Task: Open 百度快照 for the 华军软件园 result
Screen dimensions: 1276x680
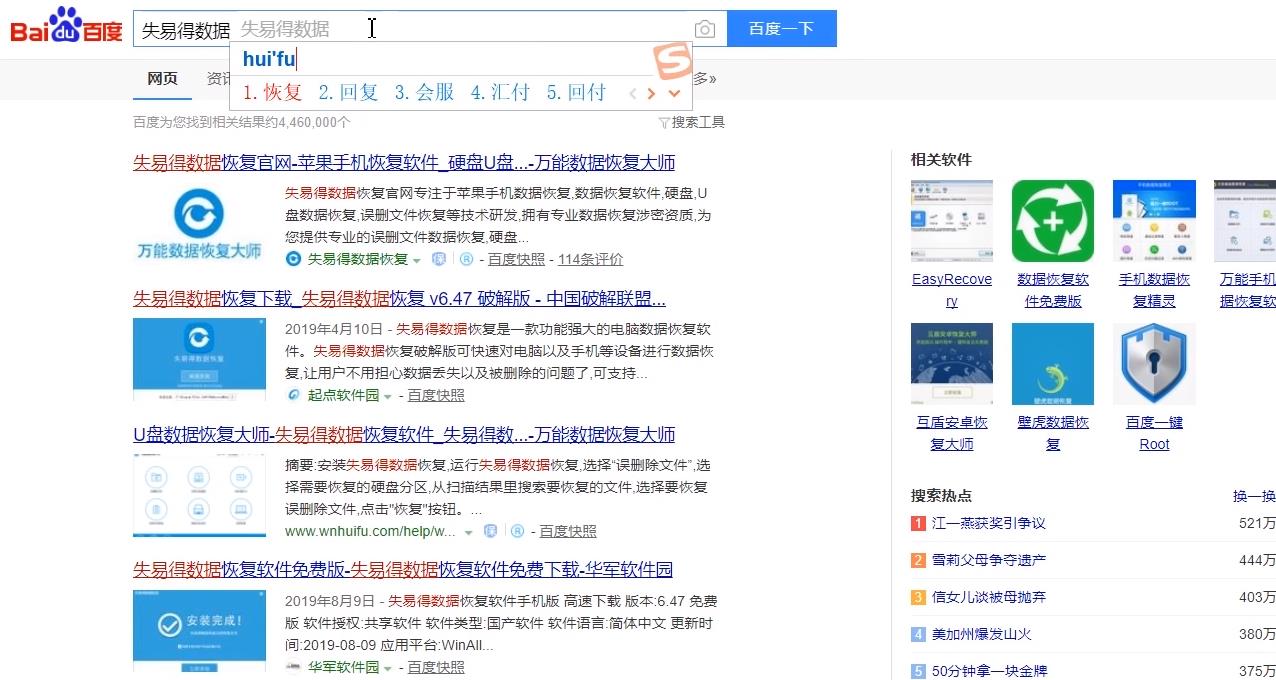Action: tap(436, 667)
